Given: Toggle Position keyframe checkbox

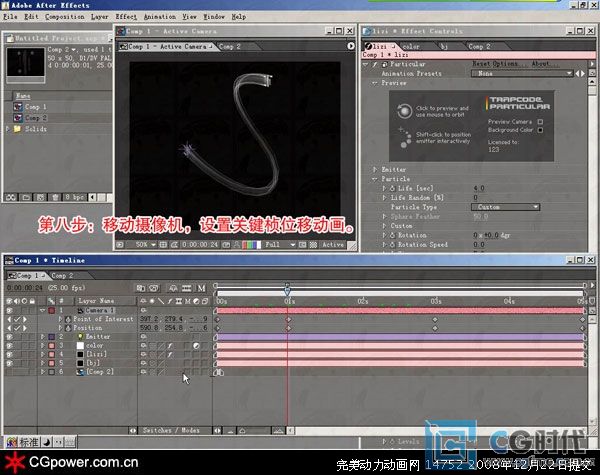Looking at the screenshot, I should pyautogui.click(x=17, y=328).
